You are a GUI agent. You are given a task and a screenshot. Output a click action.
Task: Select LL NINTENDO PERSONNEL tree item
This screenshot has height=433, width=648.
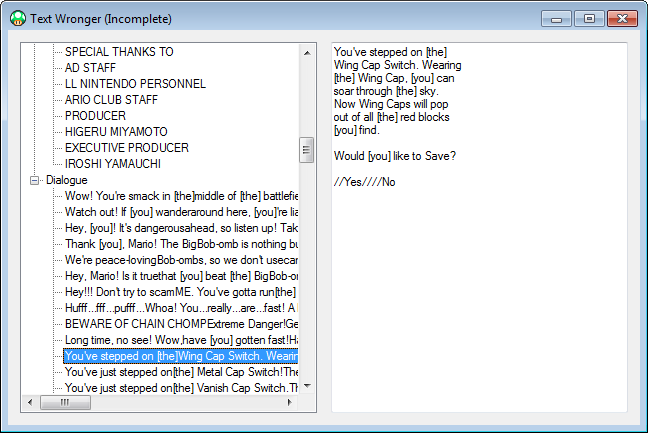pos(135,84)
